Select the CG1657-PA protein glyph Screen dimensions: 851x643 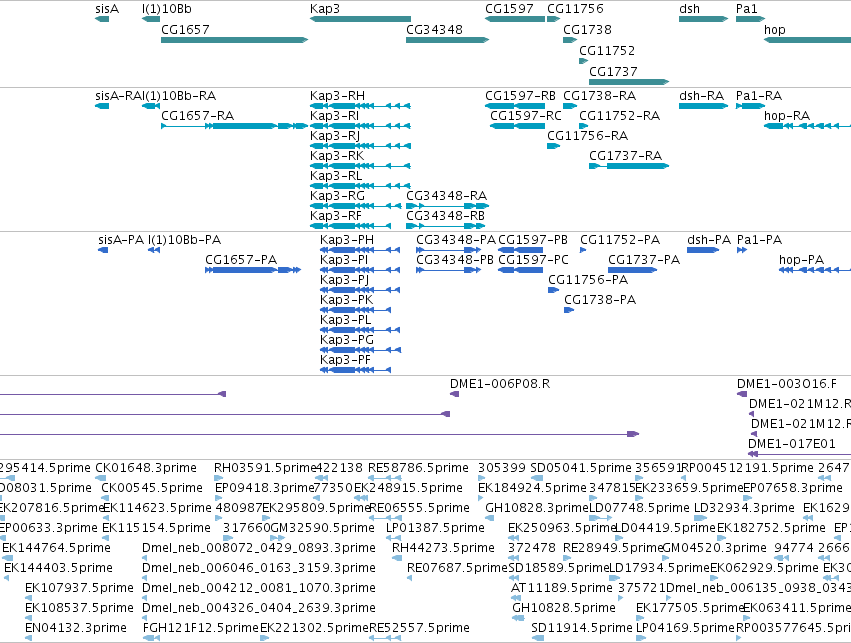click(253, 270)
